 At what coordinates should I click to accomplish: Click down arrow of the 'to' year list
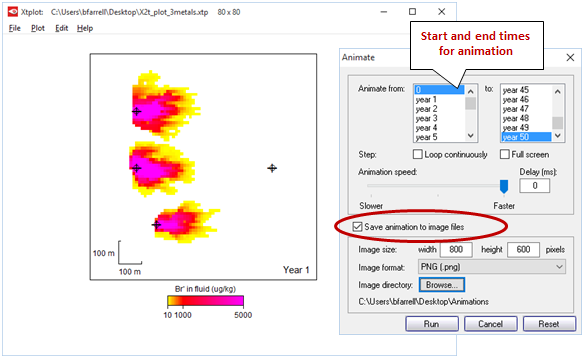click(558, 136)
